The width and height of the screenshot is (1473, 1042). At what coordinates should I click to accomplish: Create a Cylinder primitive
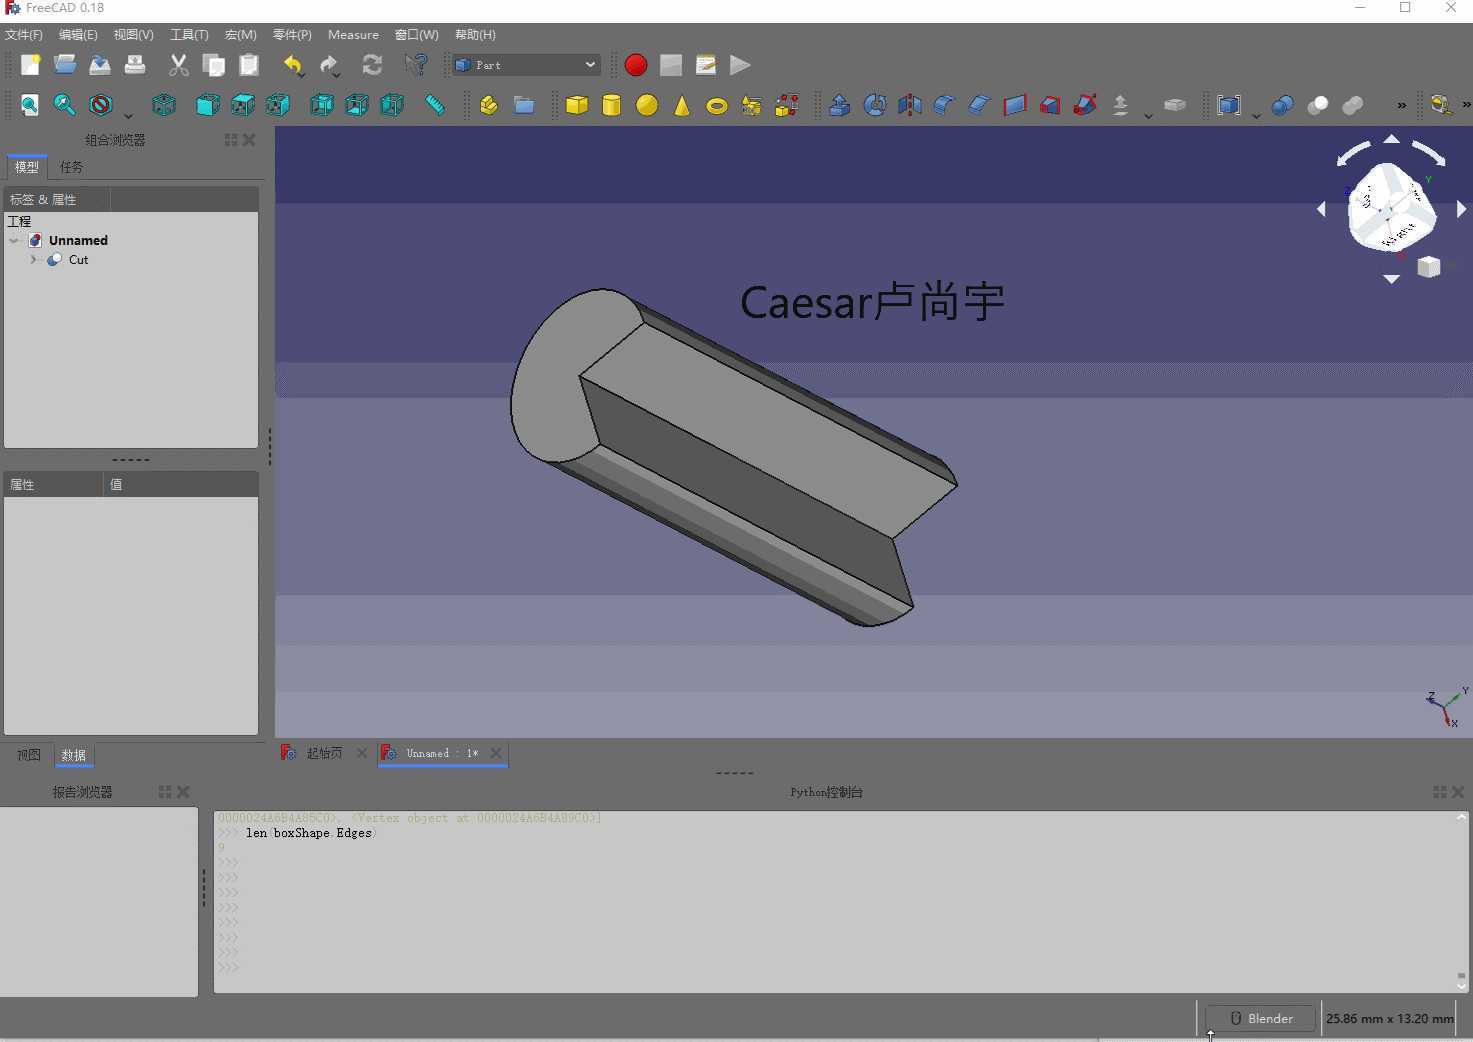coord(612,105)
